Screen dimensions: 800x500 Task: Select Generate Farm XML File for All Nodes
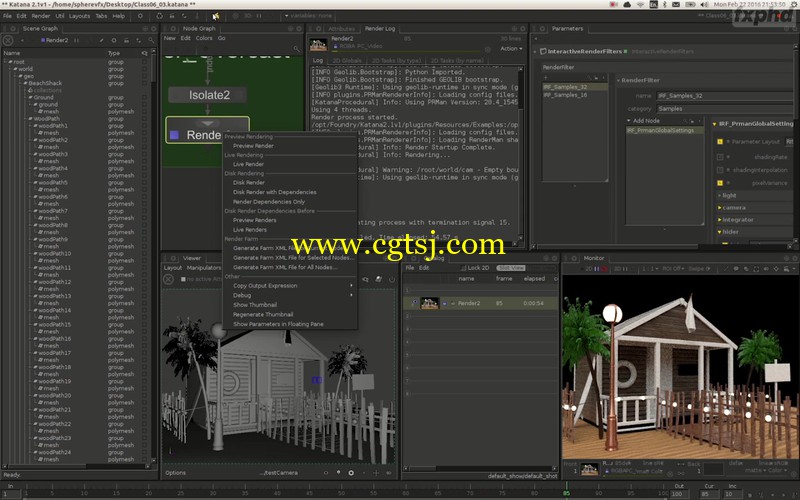285,267
